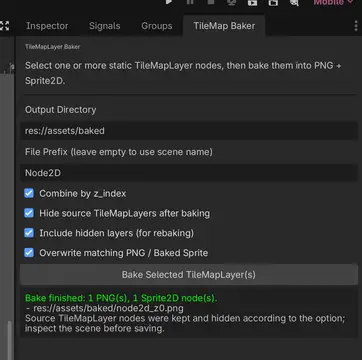Click the Output Directory input field
The width and height of the screenshot is (362, 360).
coord(189,131)
